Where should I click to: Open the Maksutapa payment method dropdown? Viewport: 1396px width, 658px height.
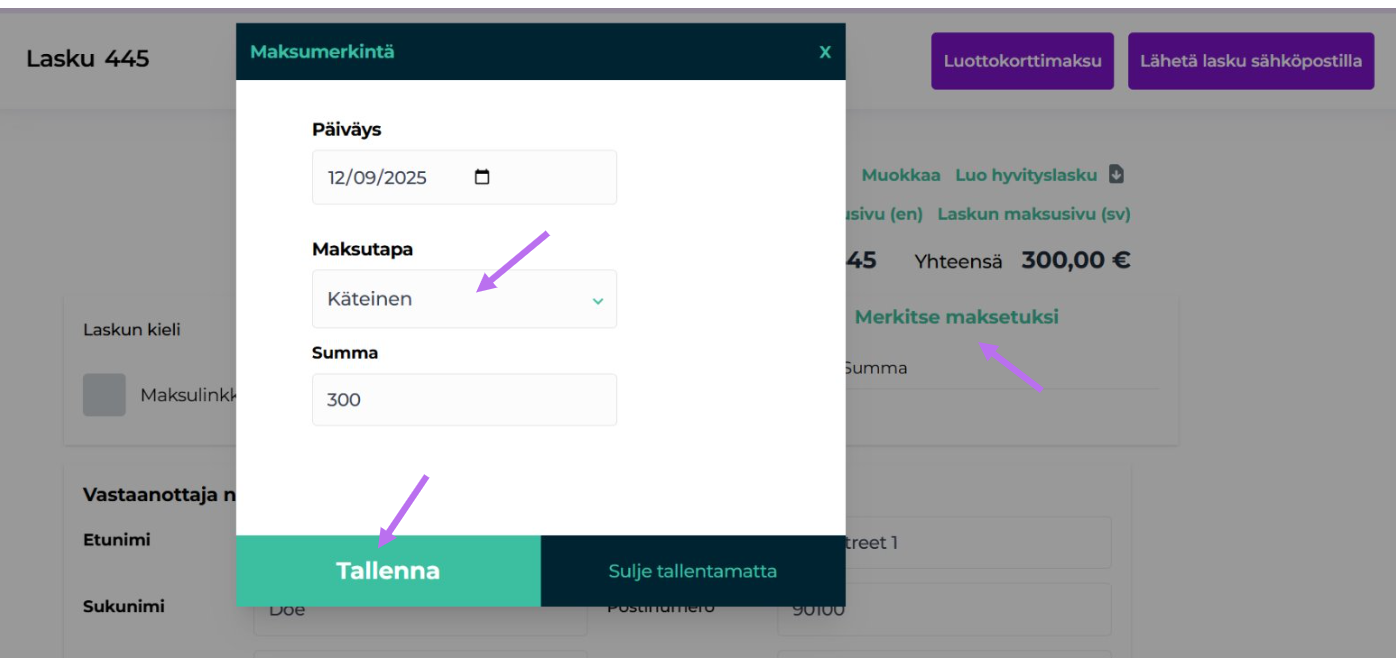(464, 298)
